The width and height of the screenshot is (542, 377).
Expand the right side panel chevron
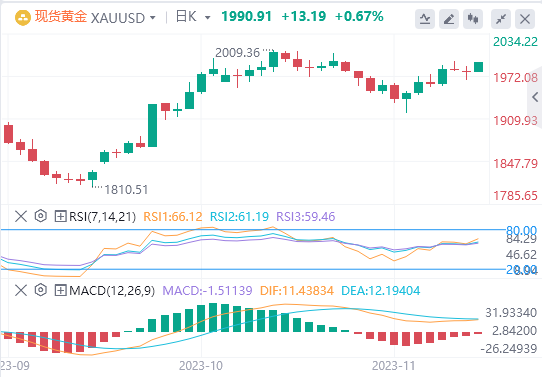pyautogui.click(x=535, y=97)
